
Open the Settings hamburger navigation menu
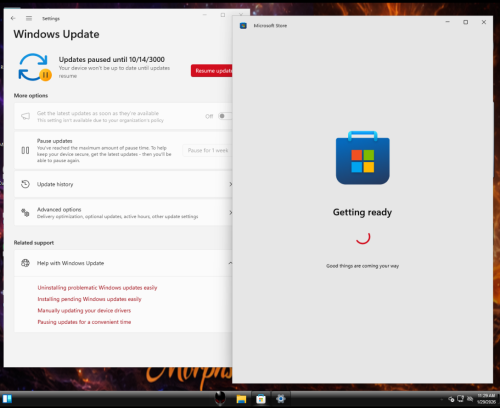tap(29, 18)
